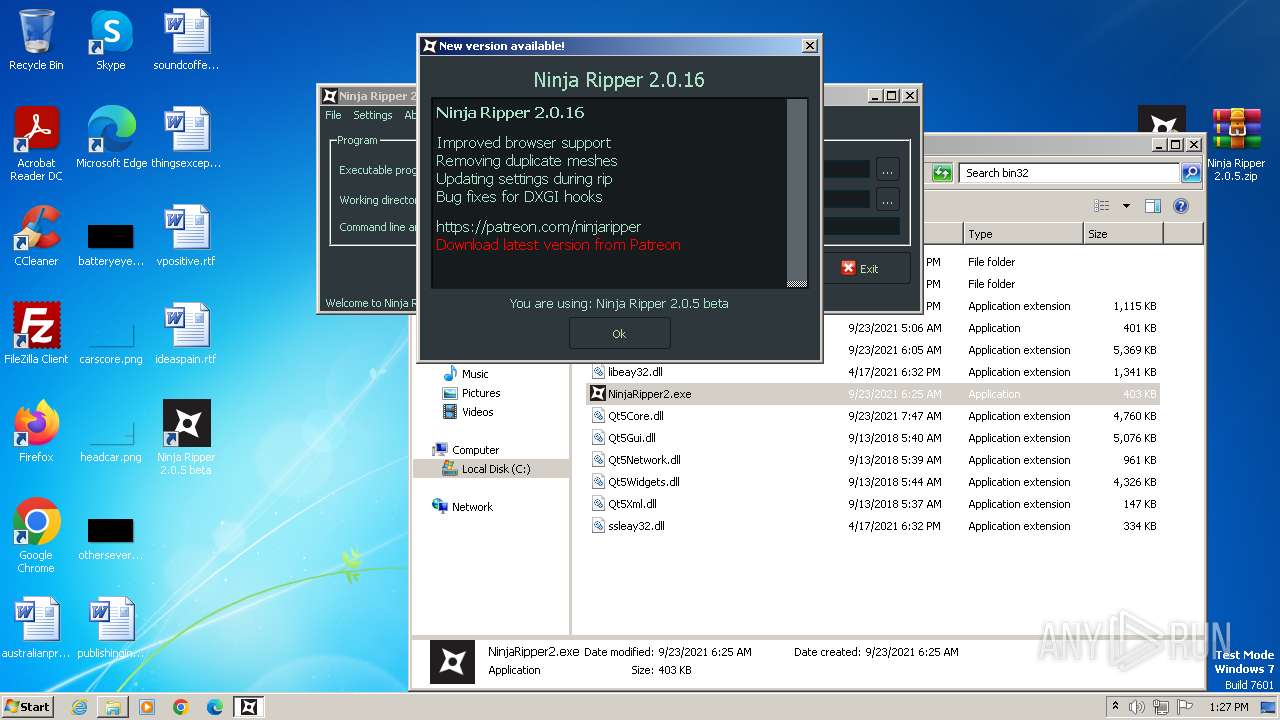Open Windows Explorer taskbar button
Image resolution: width=1280 pixels, height=720 pixels.
tap(113, 707)
